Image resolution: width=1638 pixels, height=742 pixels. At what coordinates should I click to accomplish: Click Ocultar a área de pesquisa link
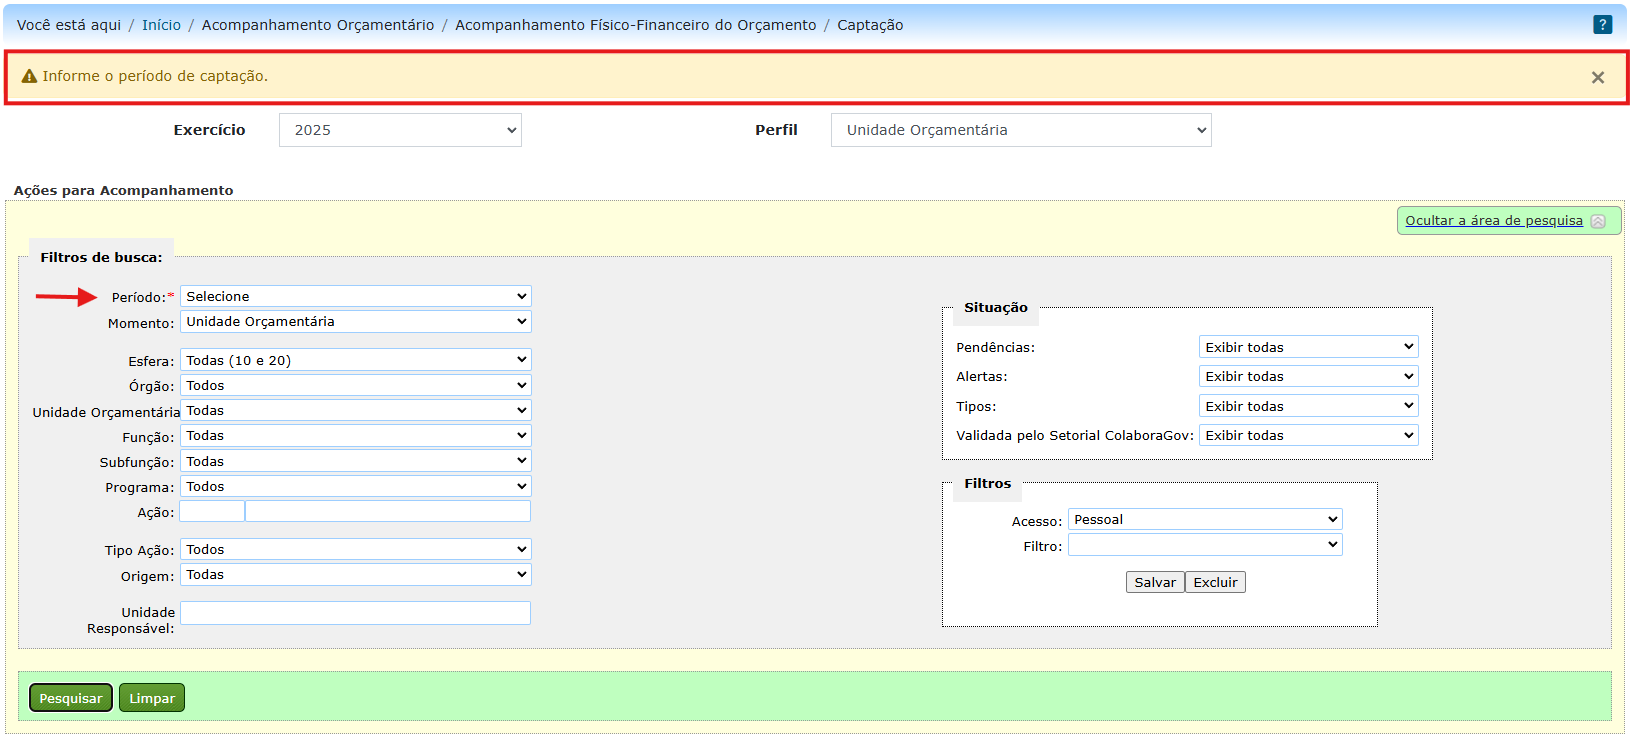tap(1493, 221)
